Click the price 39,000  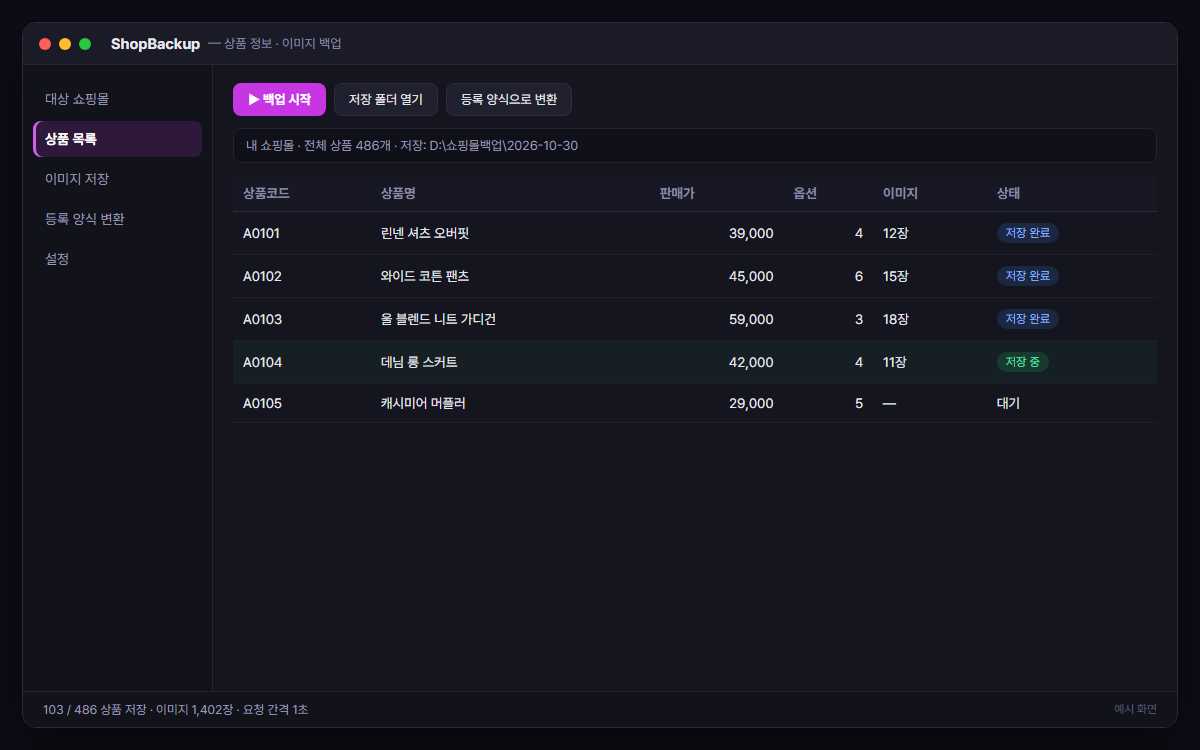pyautogui.click(x=751, y=233)
